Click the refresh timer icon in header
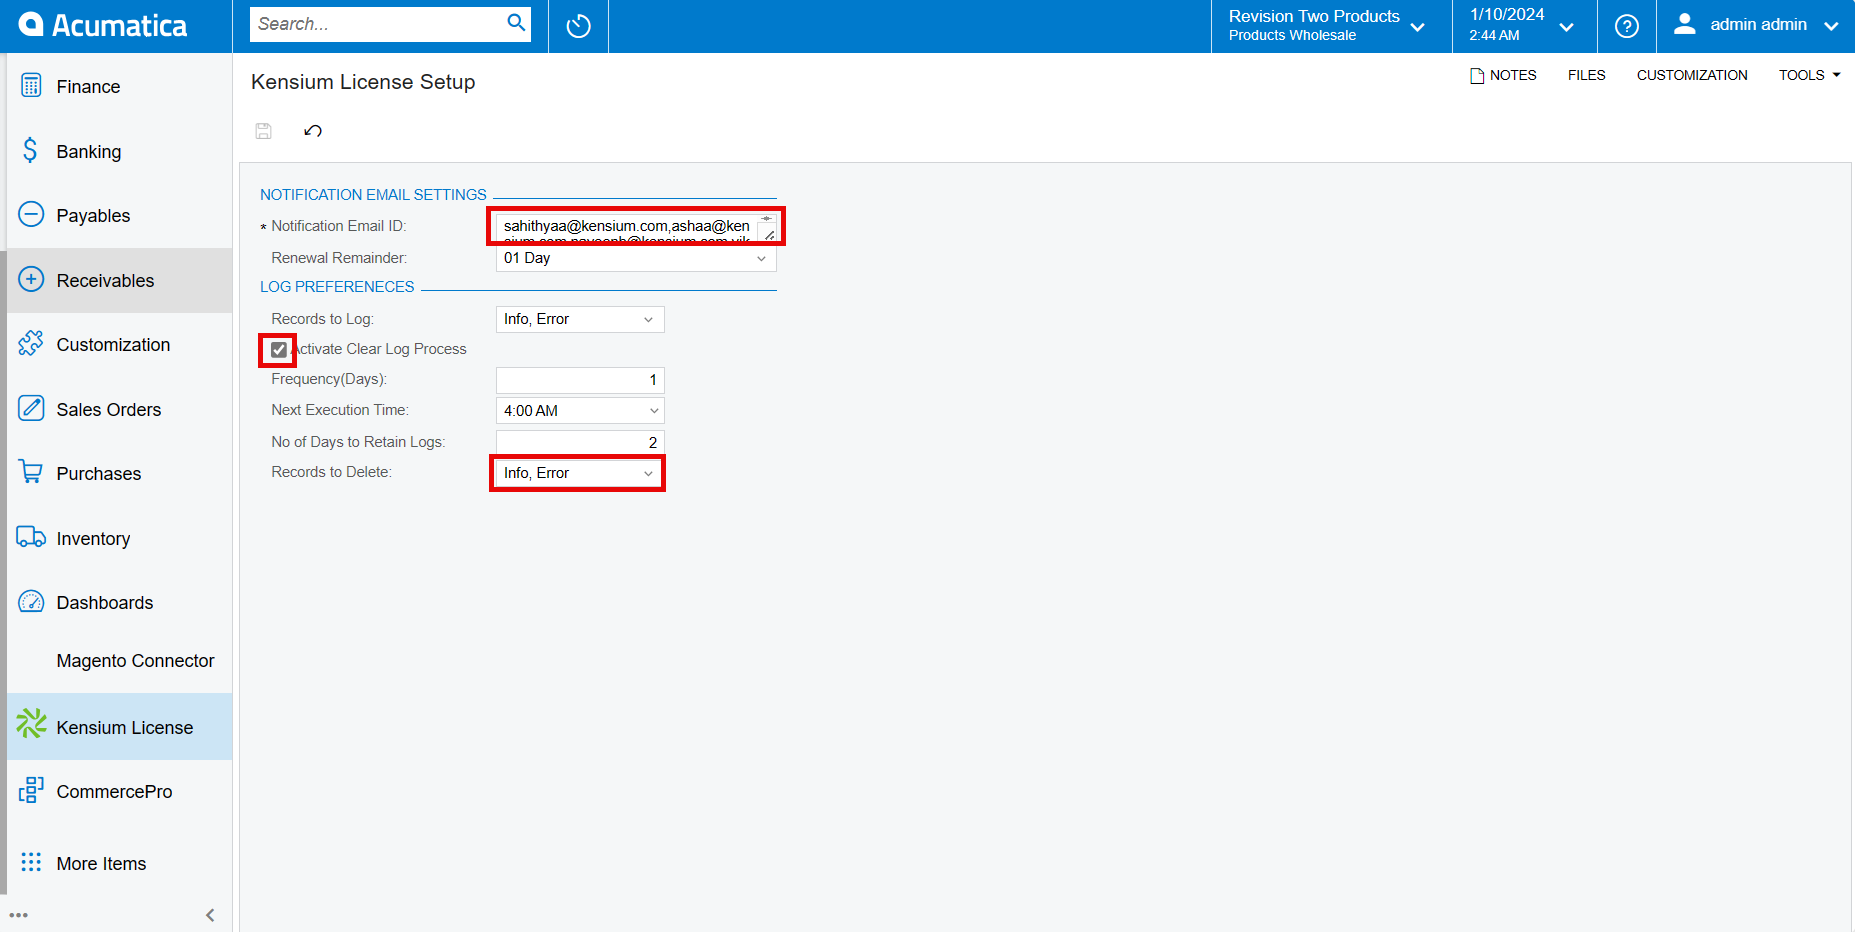The width and height of the screenshot is (1855, 932). pos(578,26)
